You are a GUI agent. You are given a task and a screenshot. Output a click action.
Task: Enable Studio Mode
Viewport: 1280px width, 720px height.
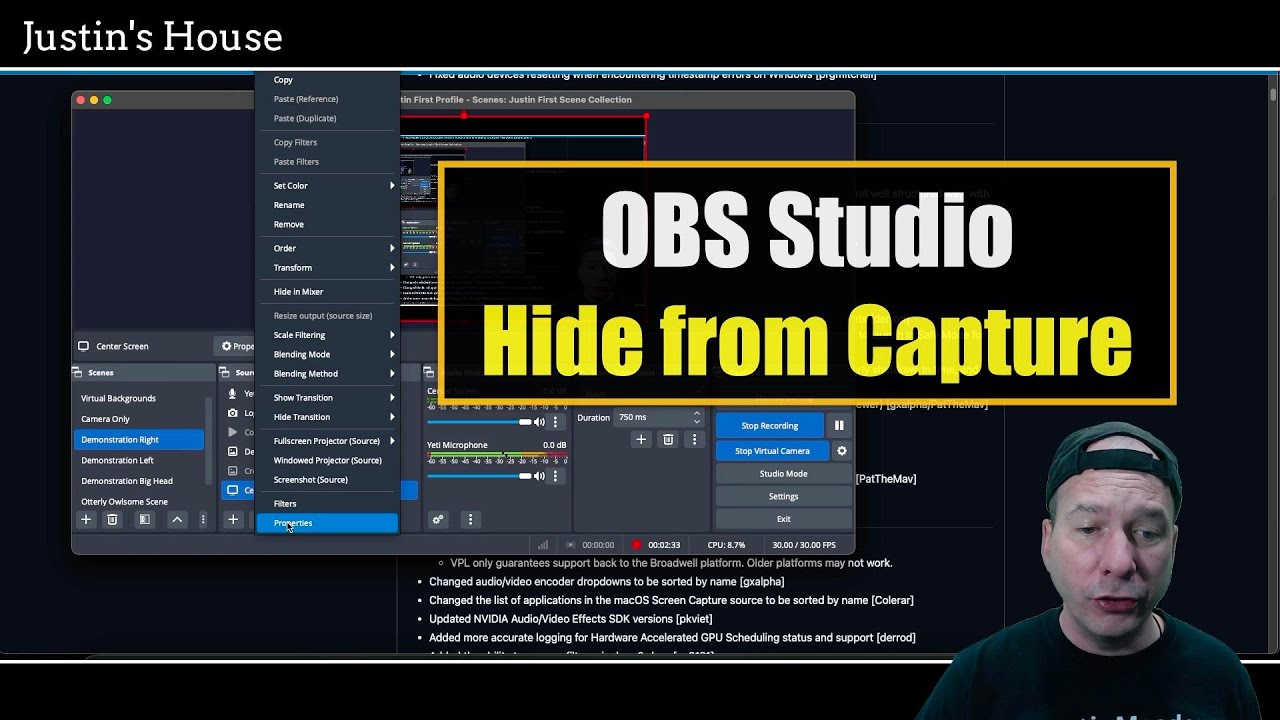point(783,474)
